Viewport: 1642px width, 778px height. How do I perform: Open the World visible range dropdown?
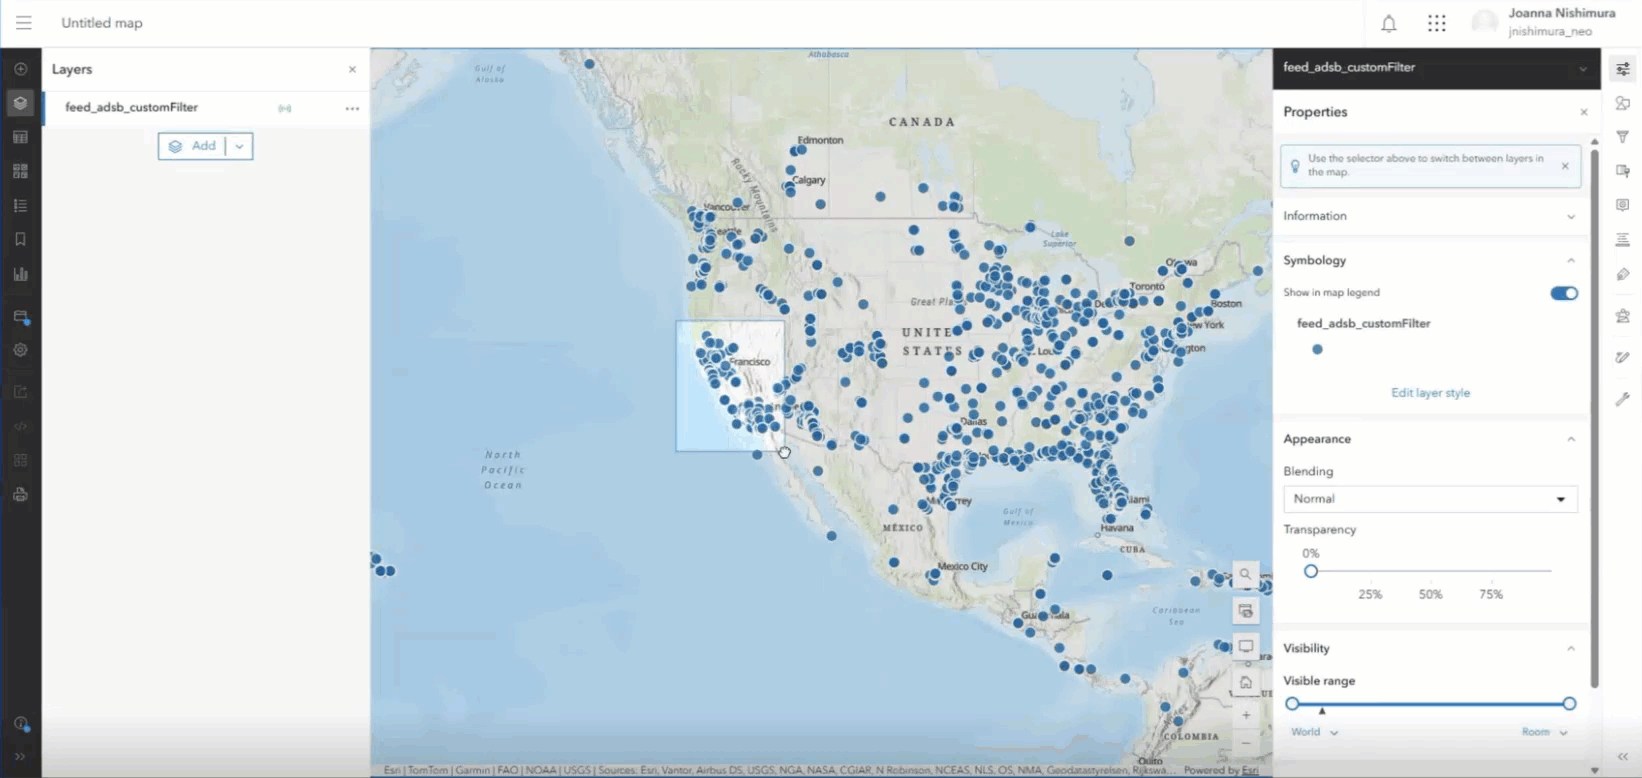coord(1314,732)
